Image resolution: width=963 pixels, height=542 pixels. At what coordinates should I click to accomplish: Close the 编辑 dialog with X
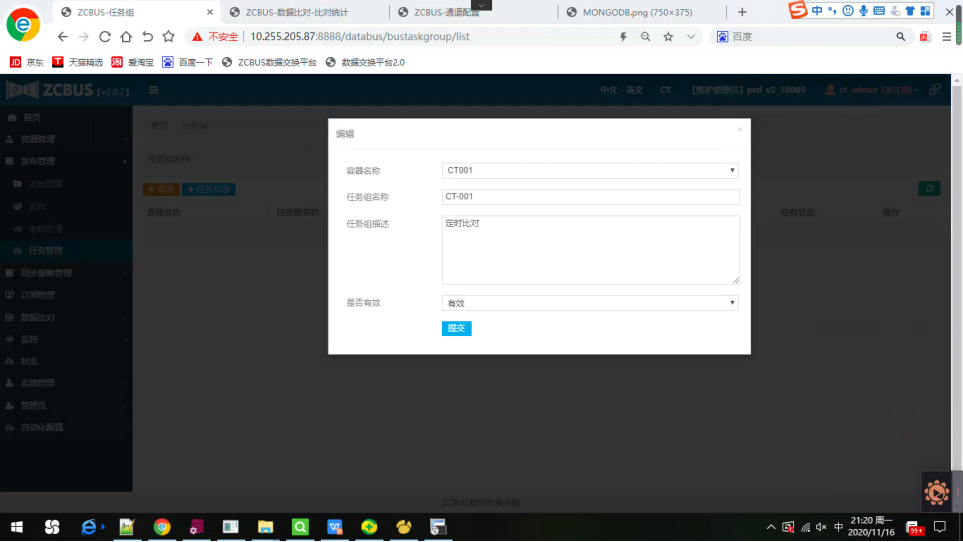point(740,129)
